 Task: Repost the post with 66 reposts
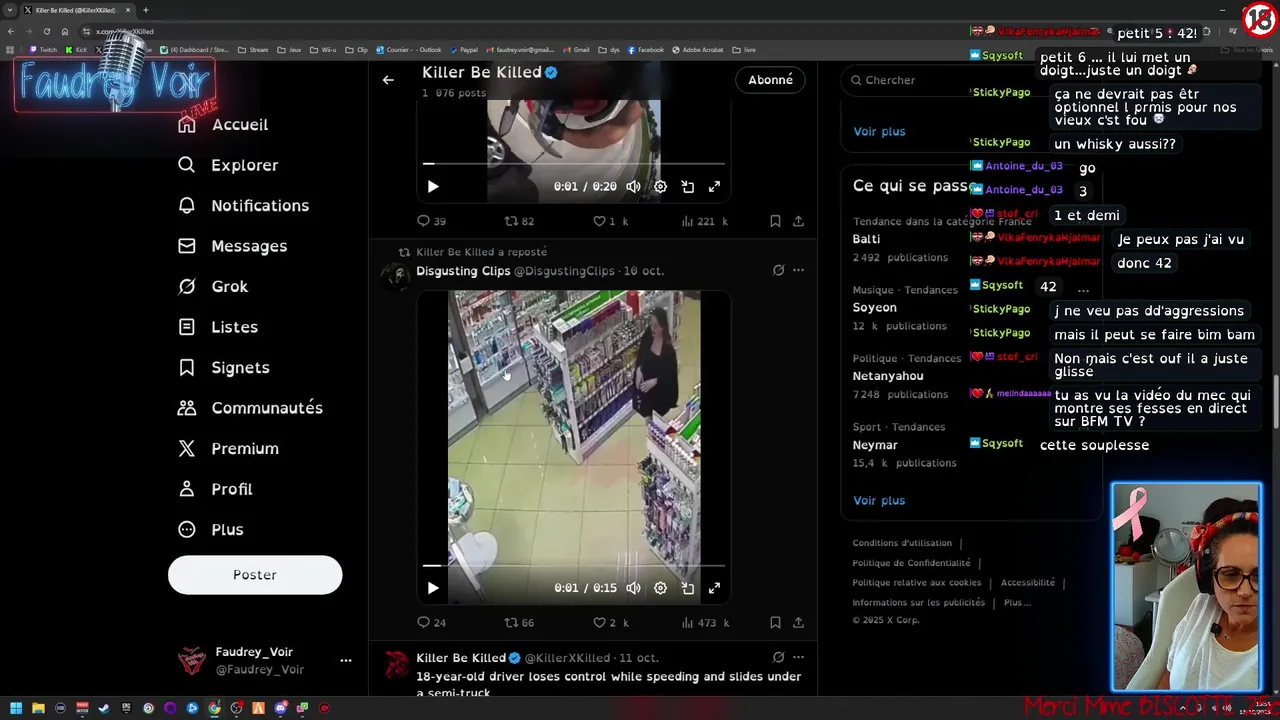click(x=519, y=622)
